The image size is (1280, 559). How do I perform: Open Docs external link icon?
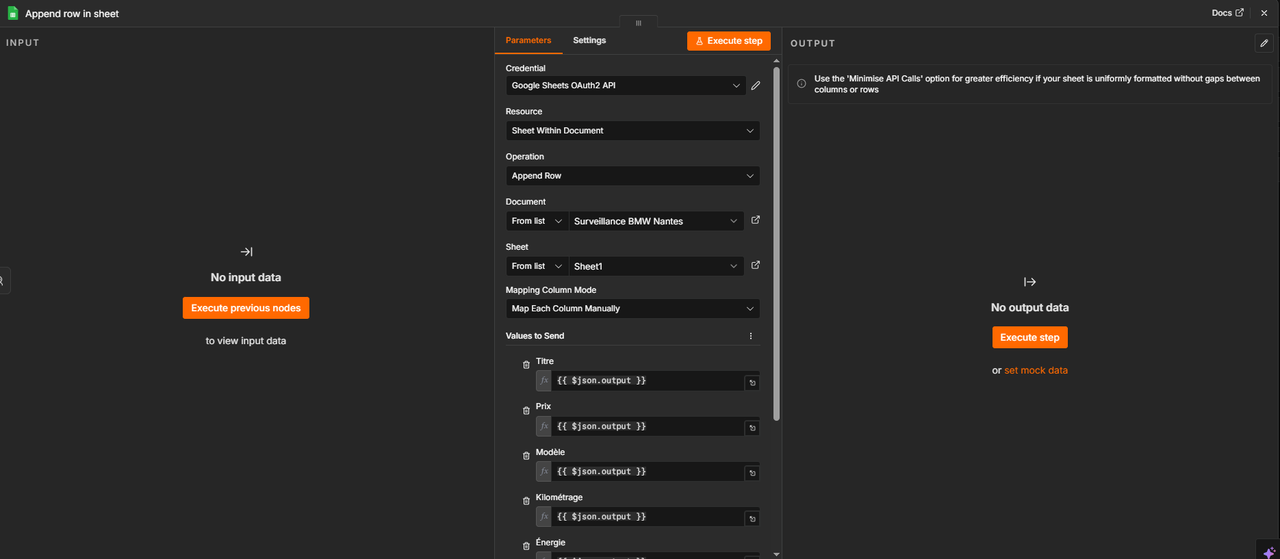tap(1240, 13)
